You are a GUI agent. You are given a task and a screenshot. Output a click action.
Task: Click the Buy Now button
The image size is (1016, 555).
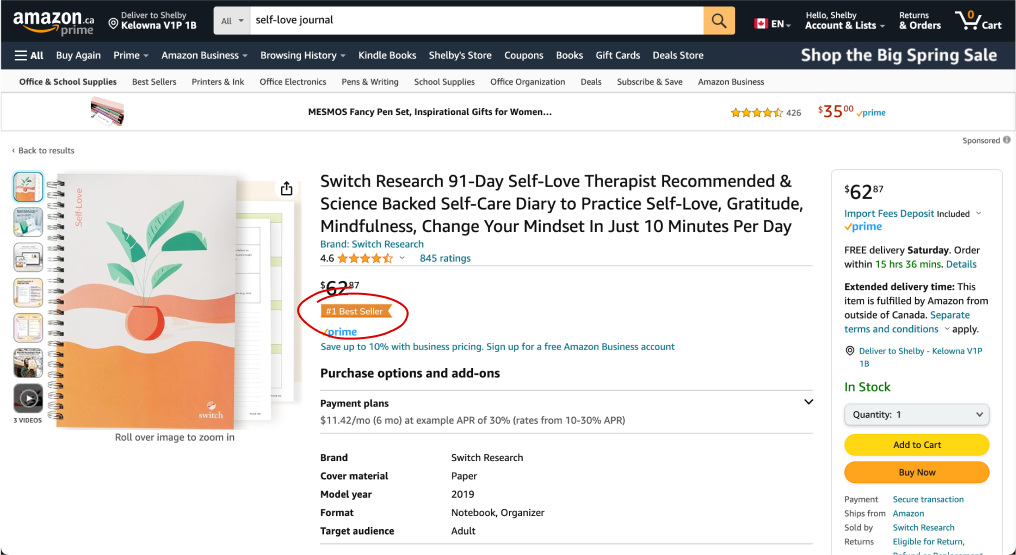(x=916, y=472)
